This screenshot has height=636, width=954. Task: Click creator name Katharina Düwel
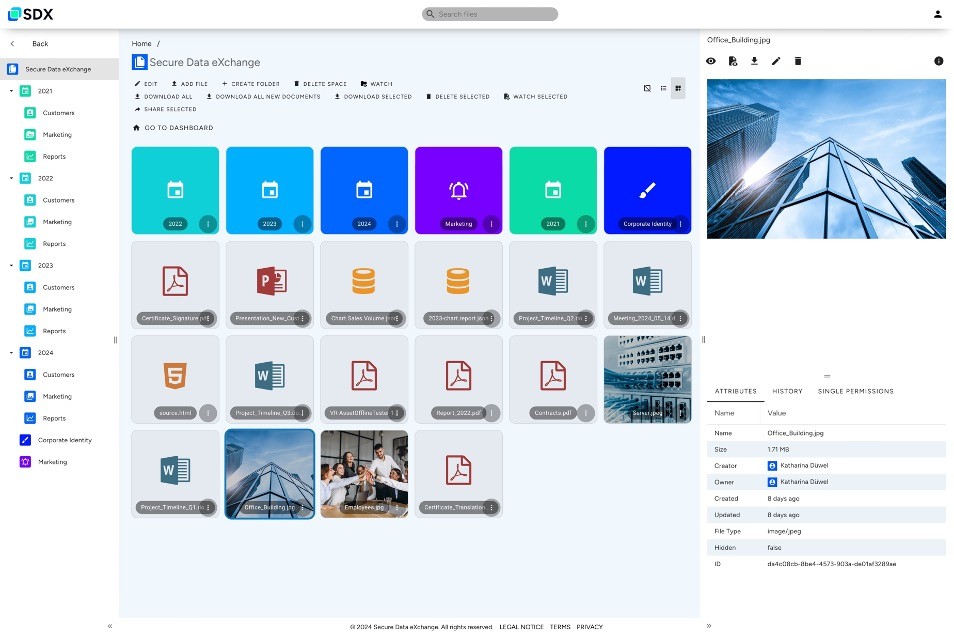pos(804,466)
